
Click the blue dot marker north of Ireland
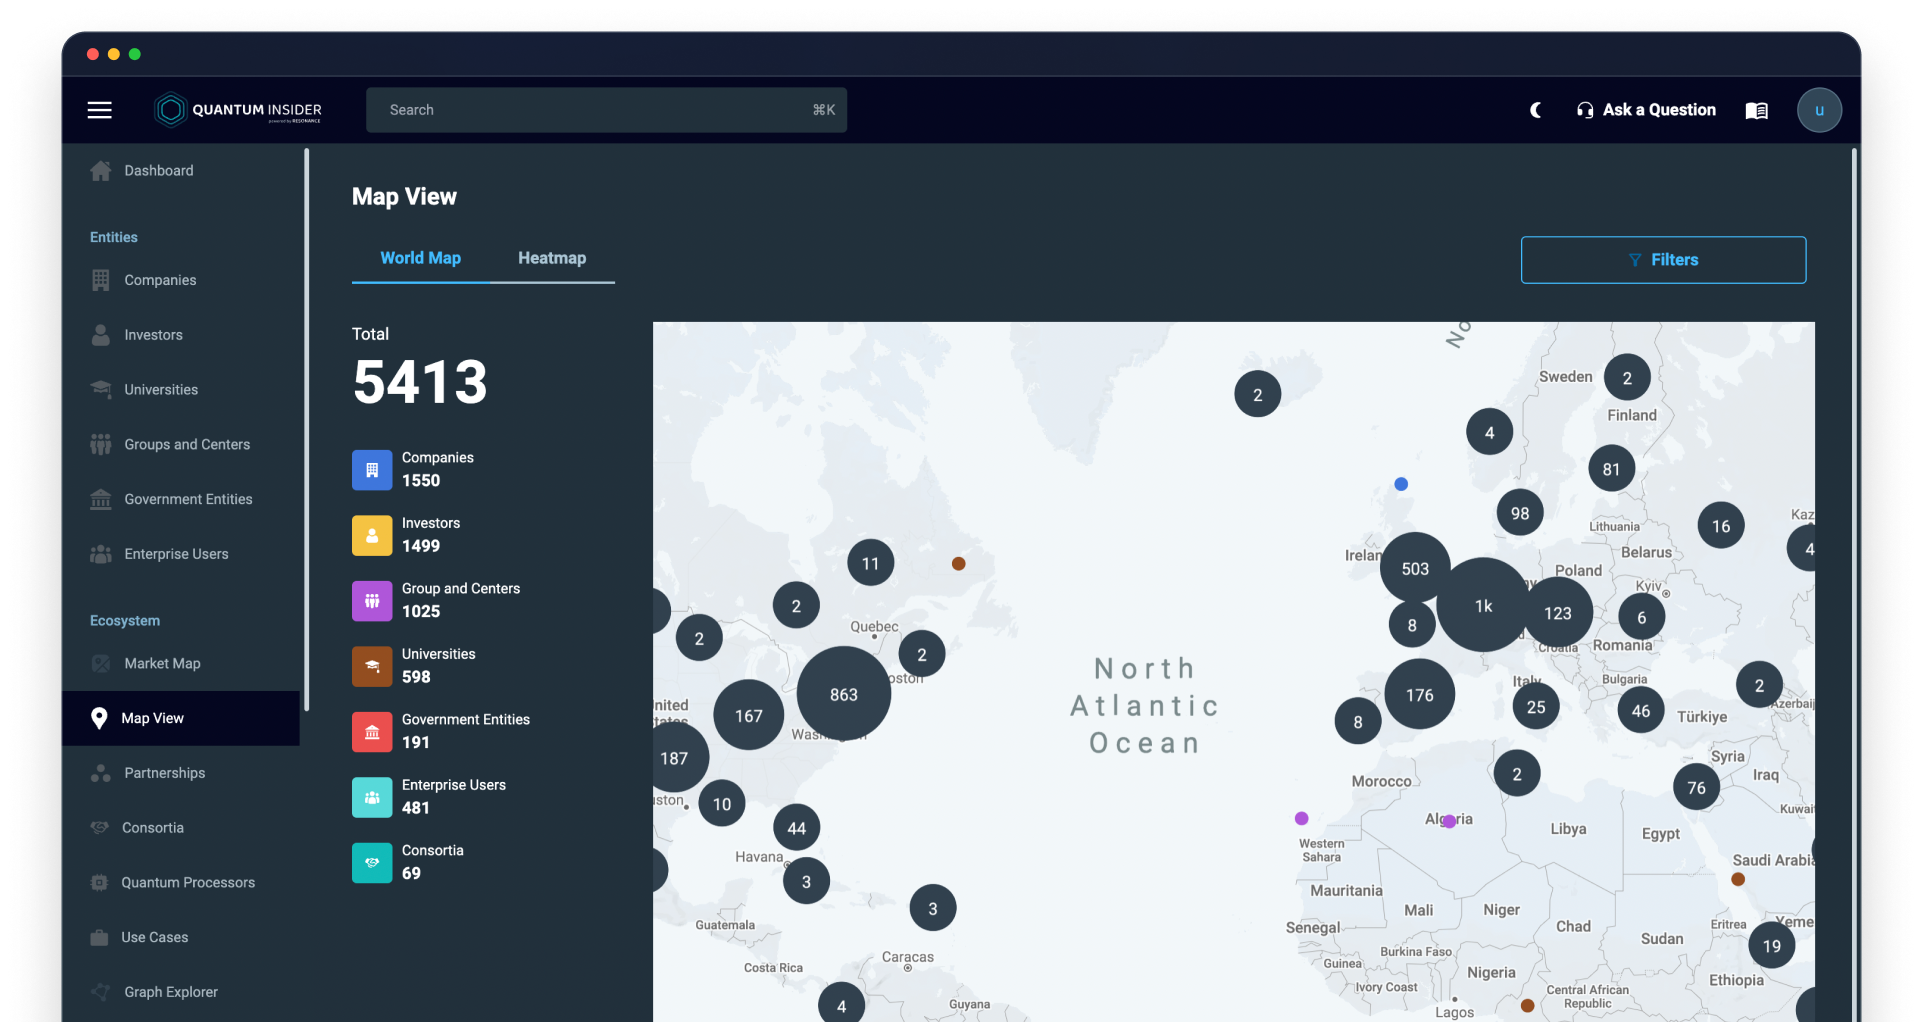[x=1401, y=484]
